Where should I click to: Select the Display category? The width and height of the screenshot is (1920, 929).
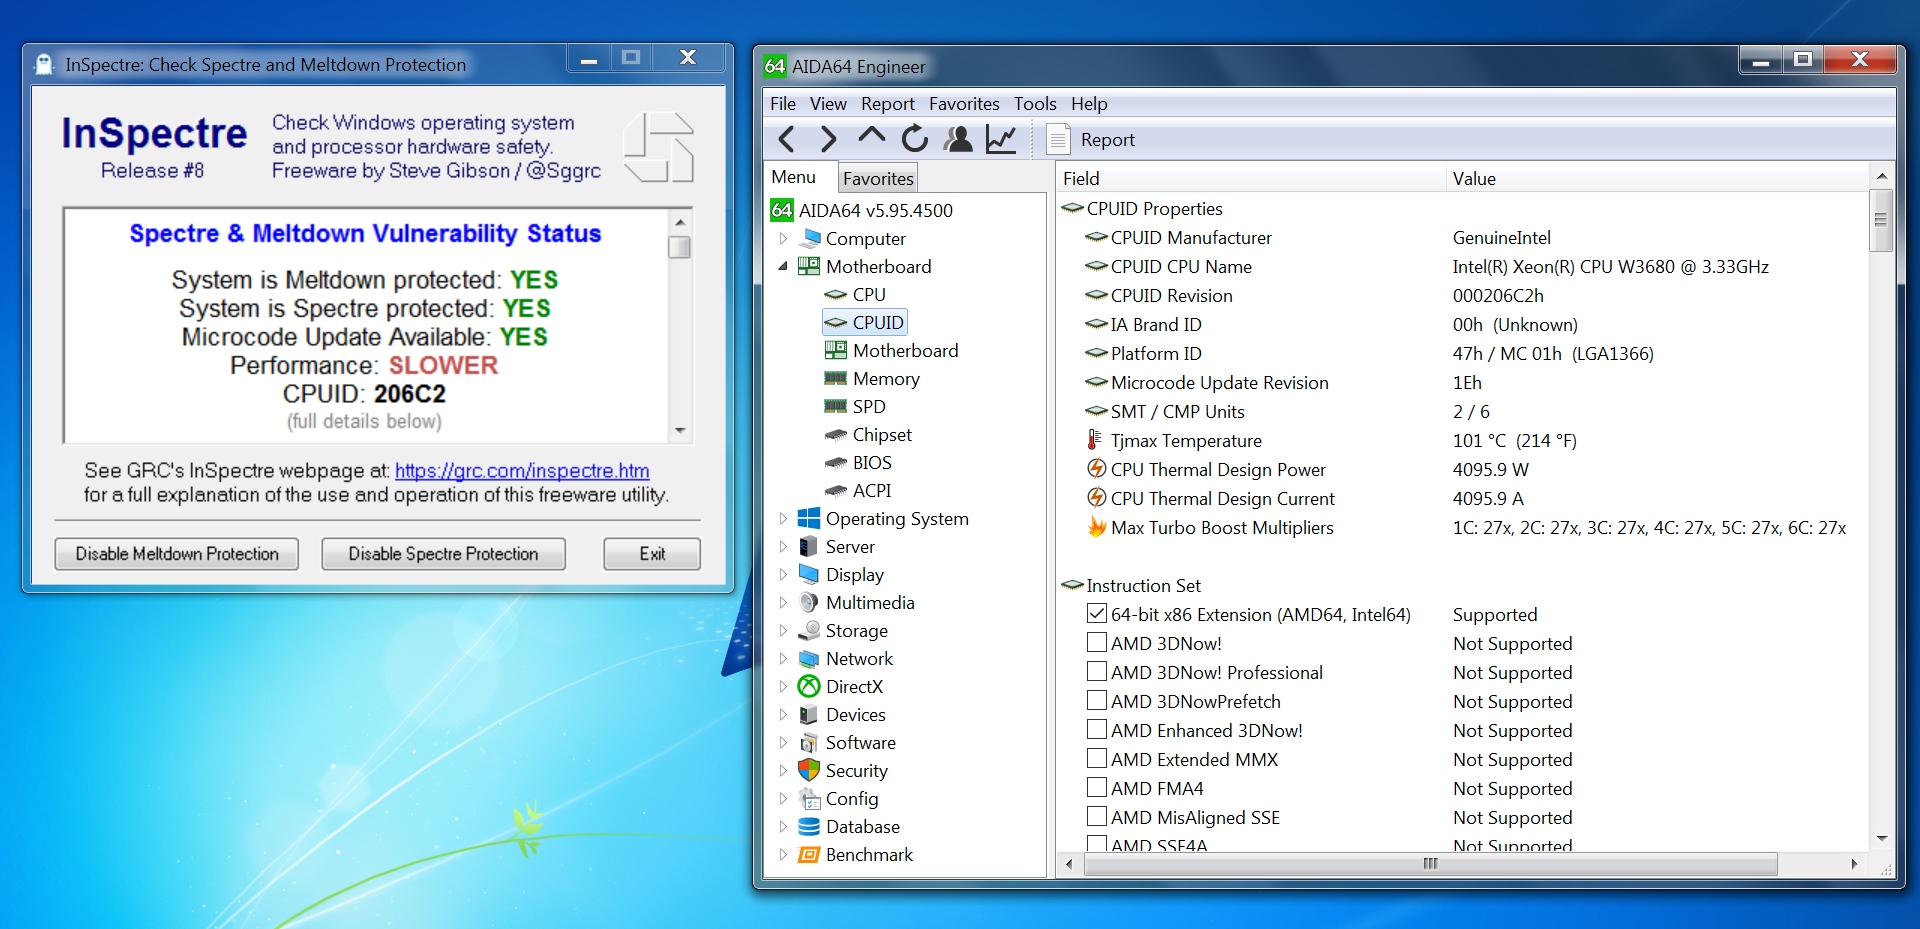point(840,574)
